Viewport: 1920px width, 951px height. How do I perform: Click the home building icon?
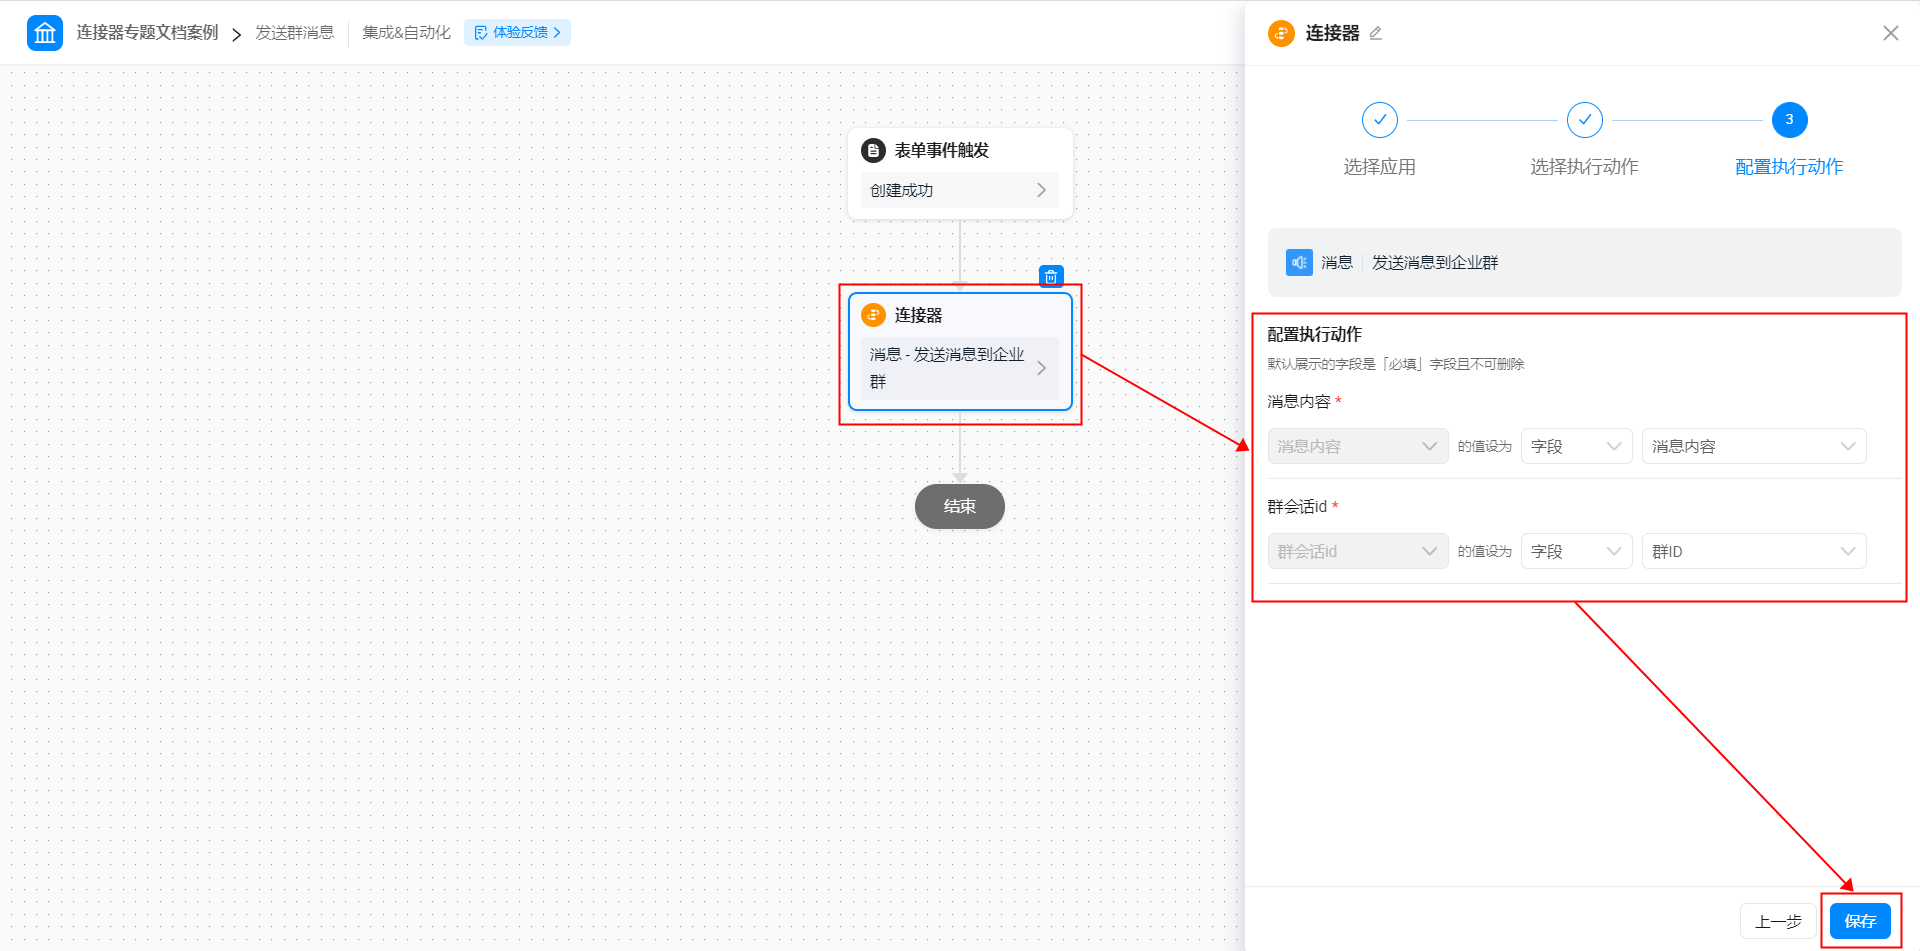pos(45,33)
